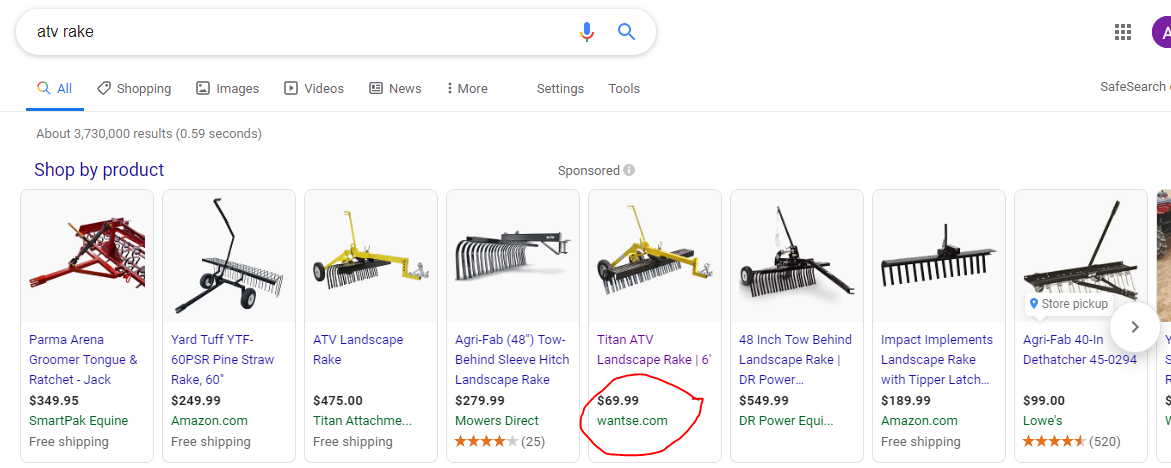Switch to the Images tab
The image size is (1171, 468).
tap(227, 88)
